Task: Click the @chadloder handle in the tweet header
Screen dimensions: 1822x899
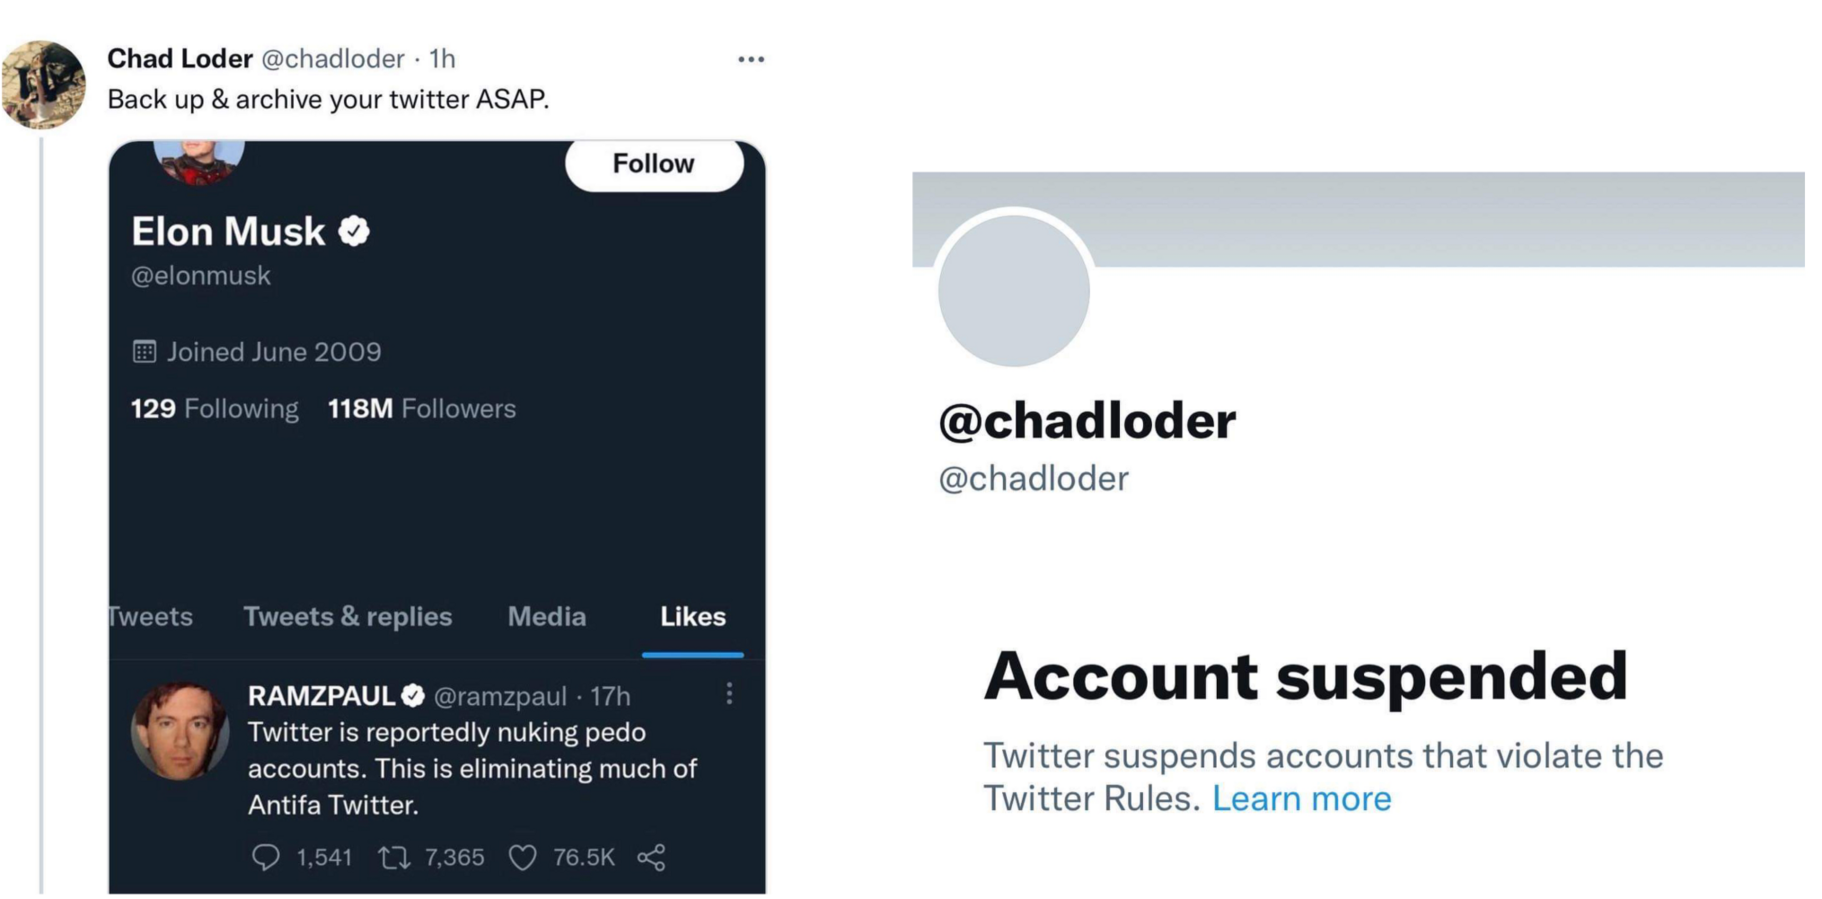Action: pos(332,59)
